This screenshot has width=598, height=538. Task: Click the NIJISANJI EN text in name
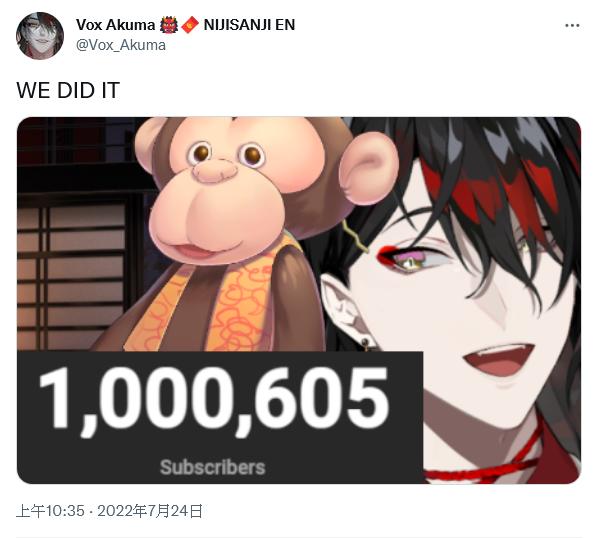pos(249,25)
